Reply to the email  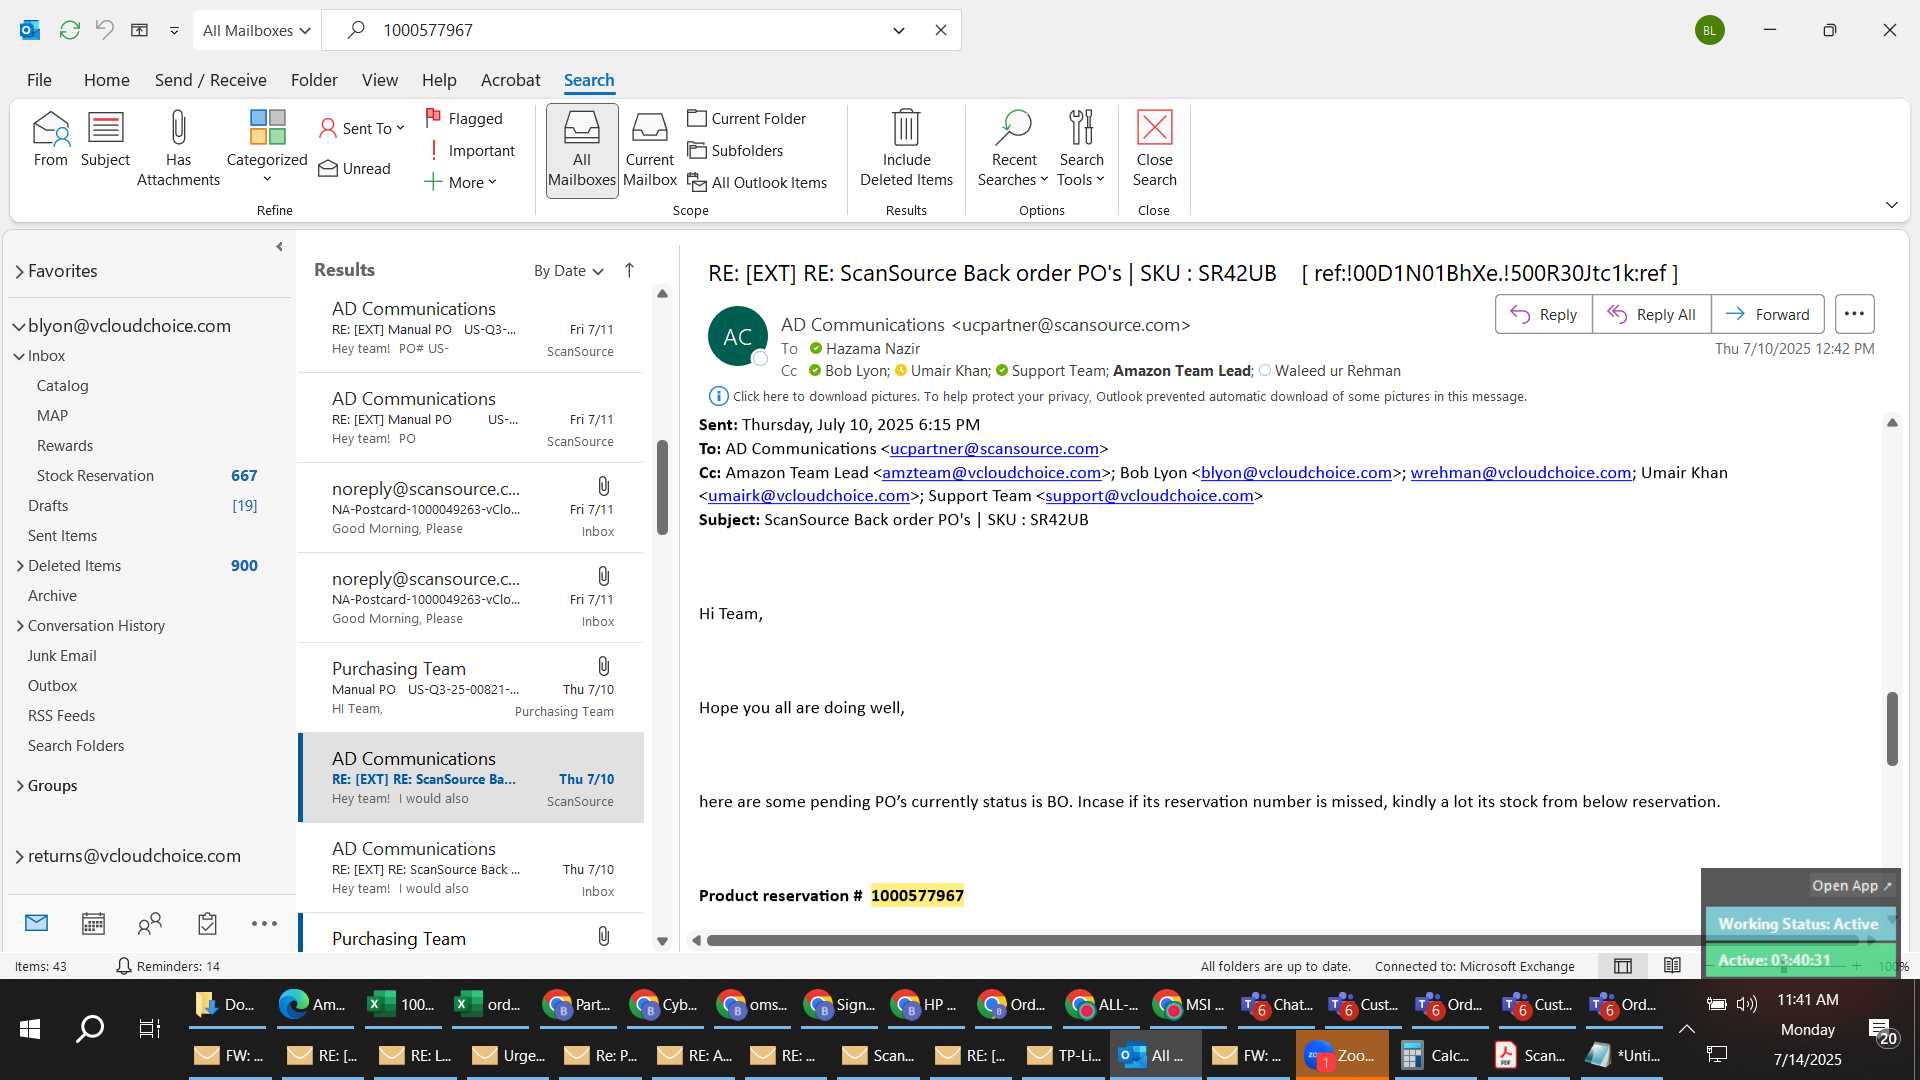coord(1543,314)
